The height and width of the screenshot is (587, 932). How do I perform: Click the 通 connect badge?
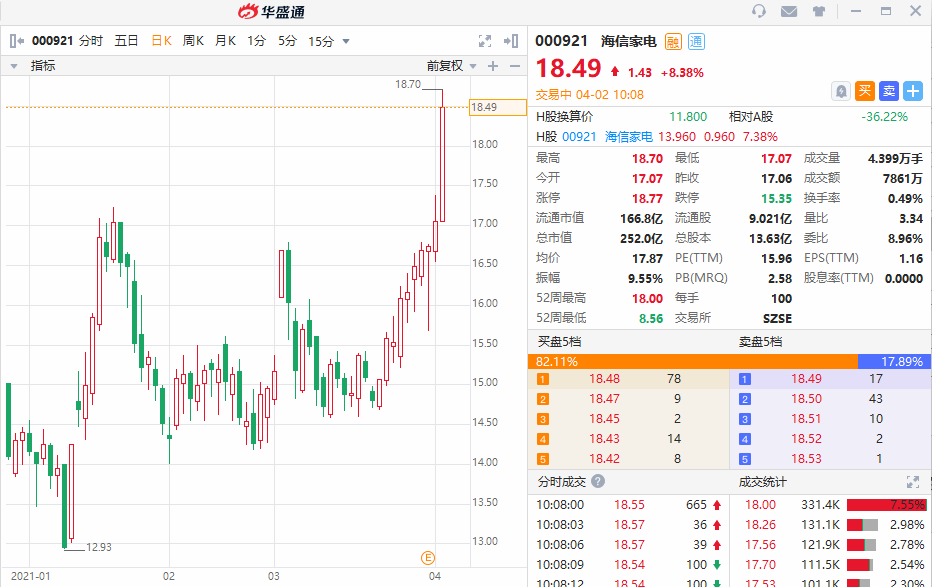pos(696,42)
